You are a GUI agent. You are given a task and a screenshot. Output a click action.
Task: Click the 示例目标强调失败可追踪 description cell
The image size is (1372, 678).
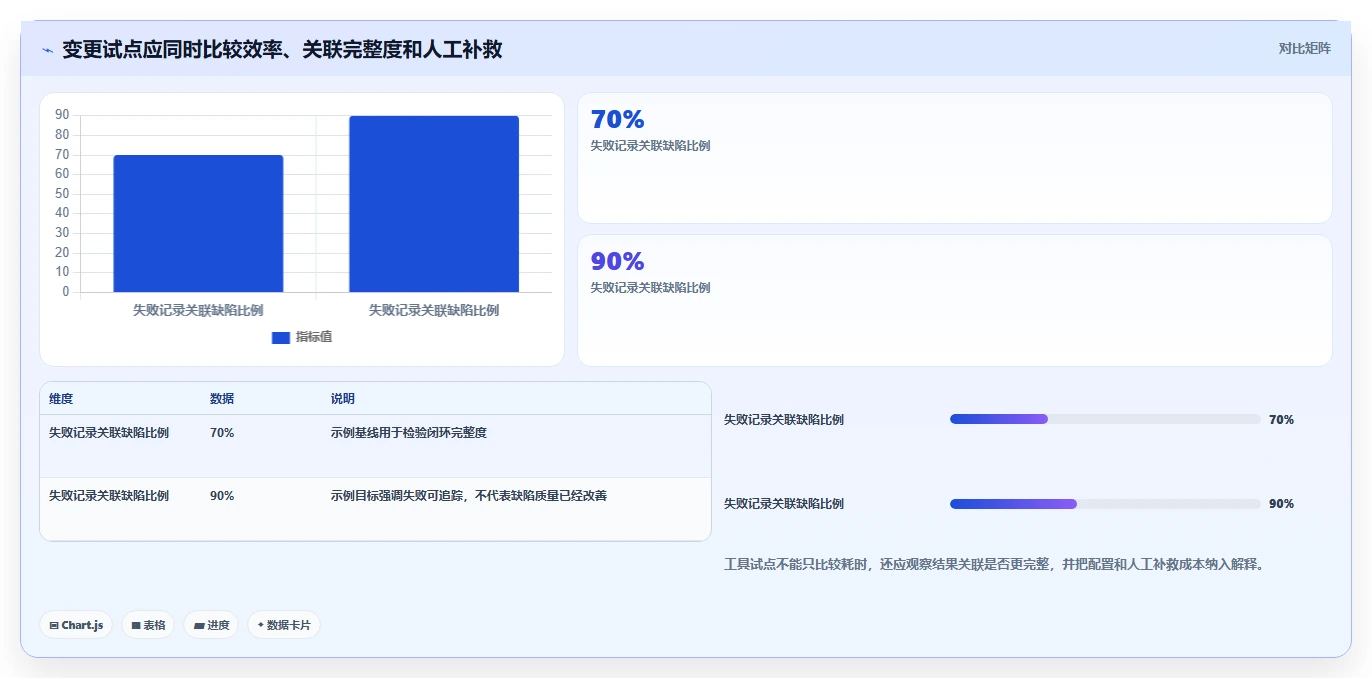click(469, 496)
